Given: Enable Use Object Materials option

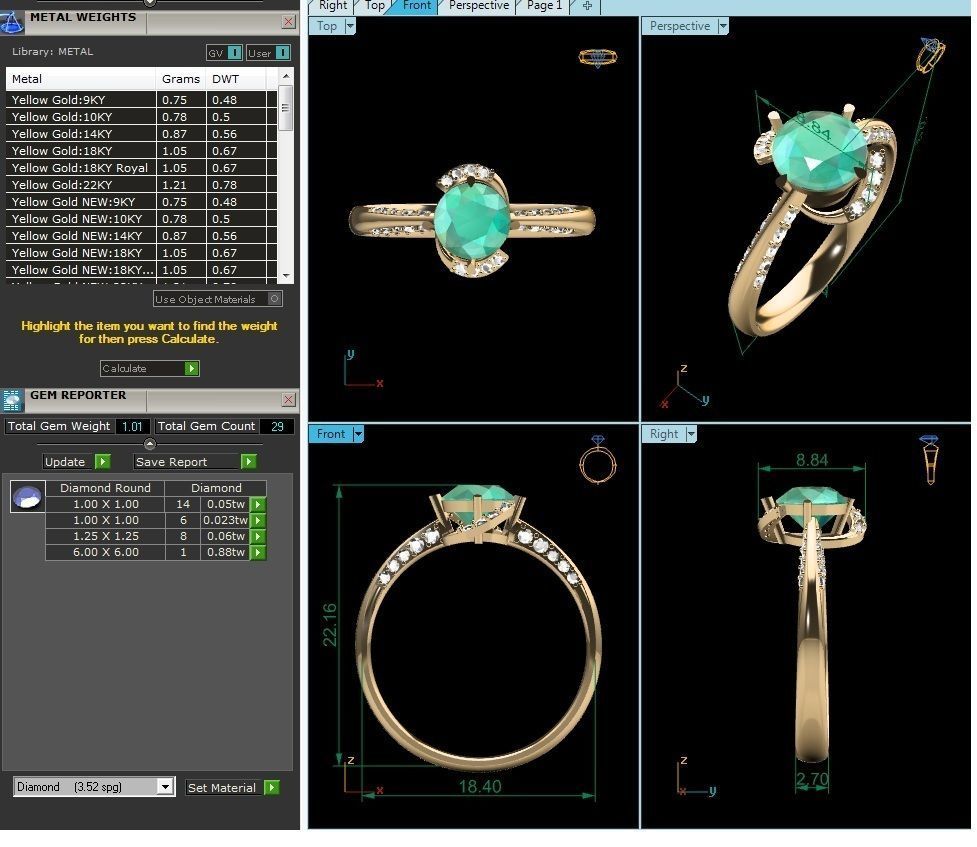Looking at the screenshot, I should (217, 299).
